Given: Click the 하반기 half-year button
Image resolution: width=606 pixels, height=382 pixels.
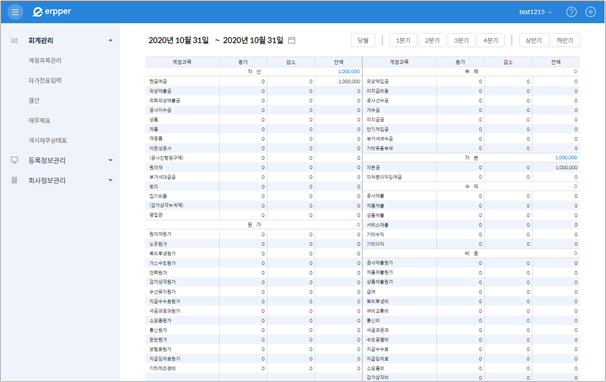Looking at the screenshot, I should tap(565, 40).
